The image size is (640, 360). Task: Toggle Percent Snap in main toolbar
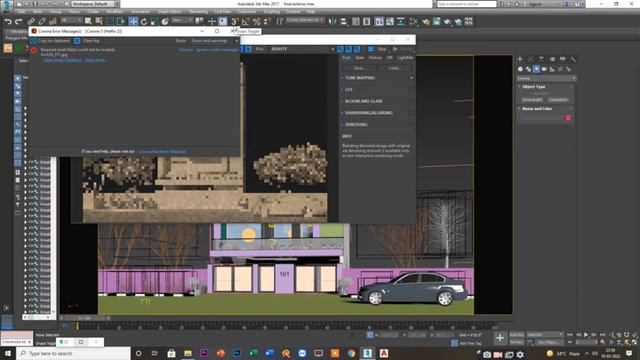[x=256, y=21]
